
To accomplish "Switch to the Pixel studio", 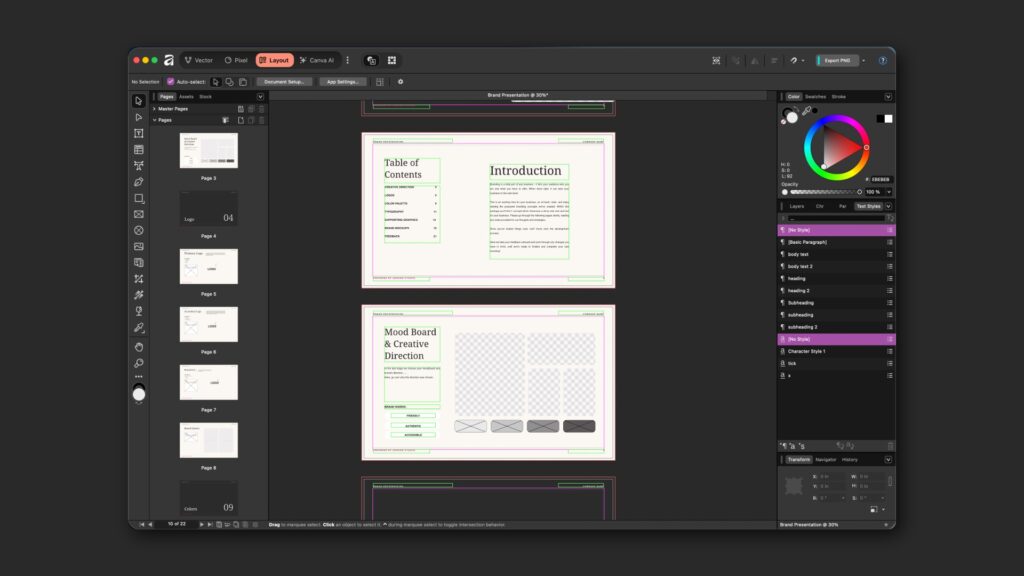I will coord(236,60).
